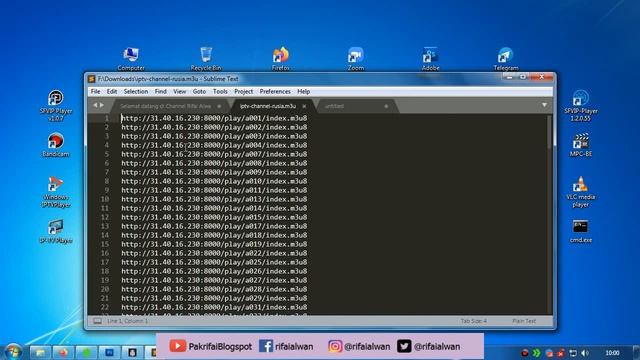
Task: Open the Photoshop taskbar icon
Action: tap(109, 352)
